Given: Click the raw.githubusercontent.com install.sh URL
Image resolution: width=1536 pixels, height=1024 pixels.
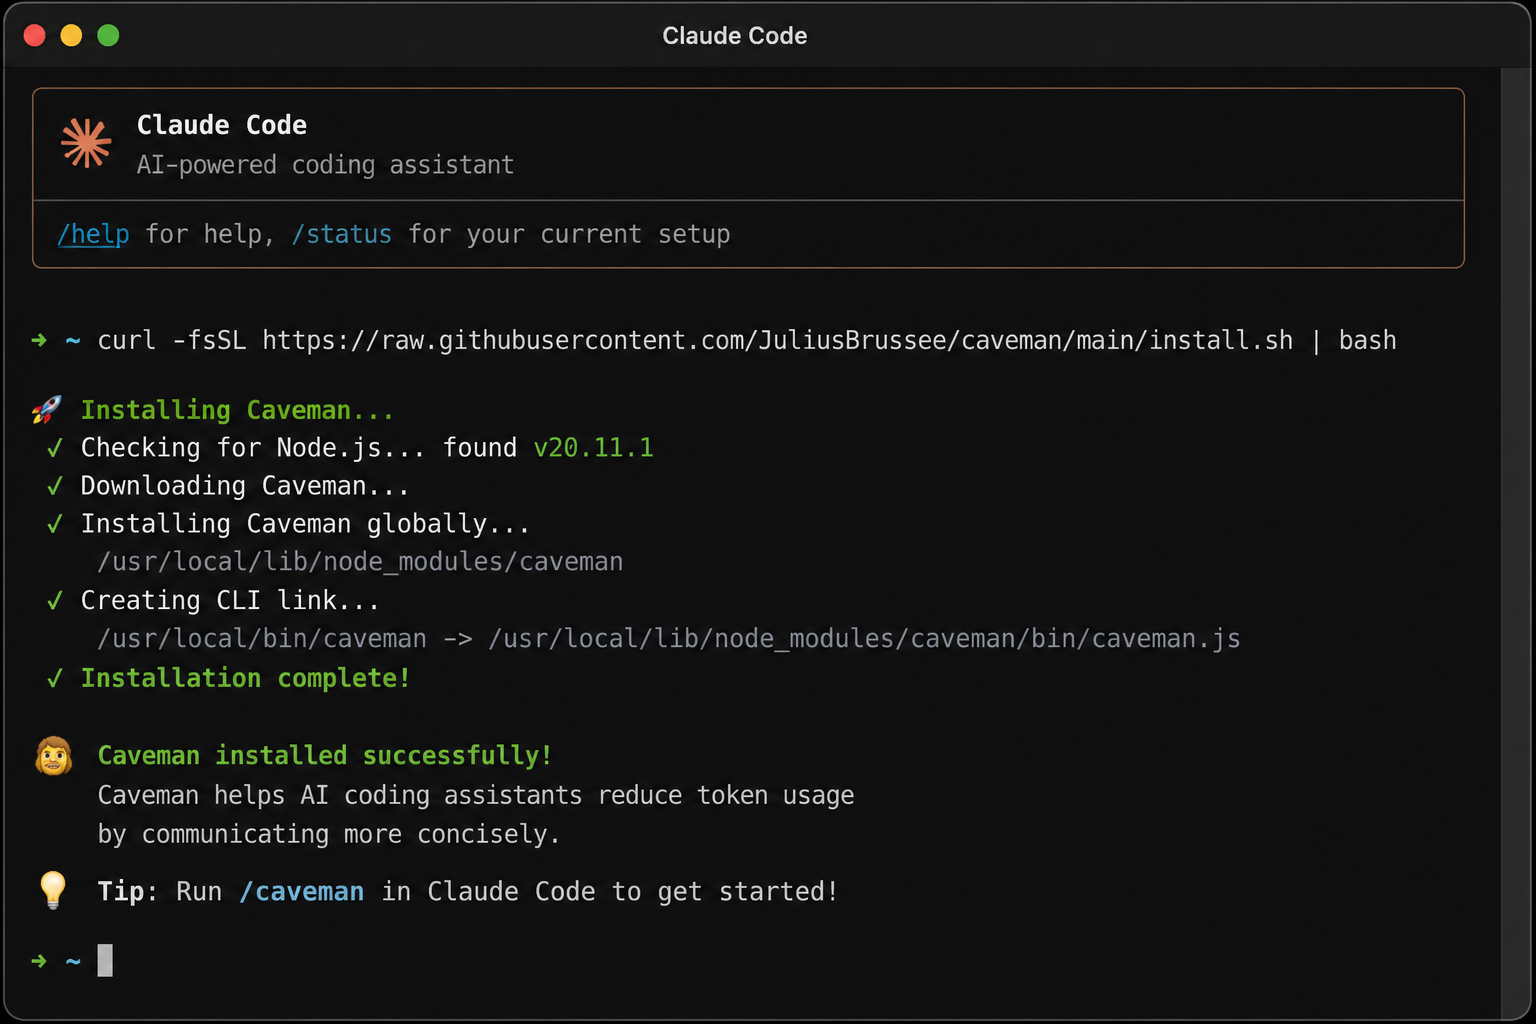Looking at the screenshot, I should click(777, 340).
